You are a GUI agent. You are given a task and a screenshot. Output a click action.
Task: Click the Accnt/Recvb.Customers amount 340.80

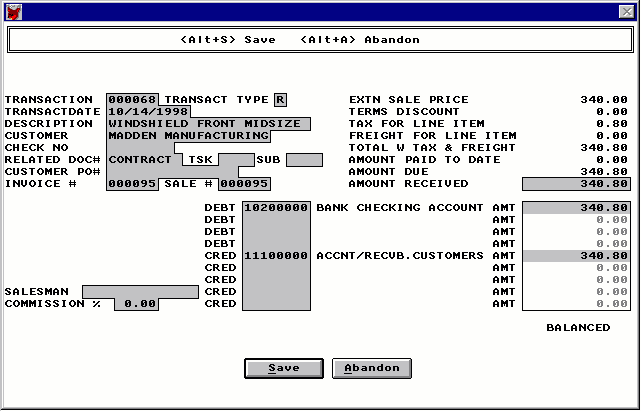tap(576, 256)
